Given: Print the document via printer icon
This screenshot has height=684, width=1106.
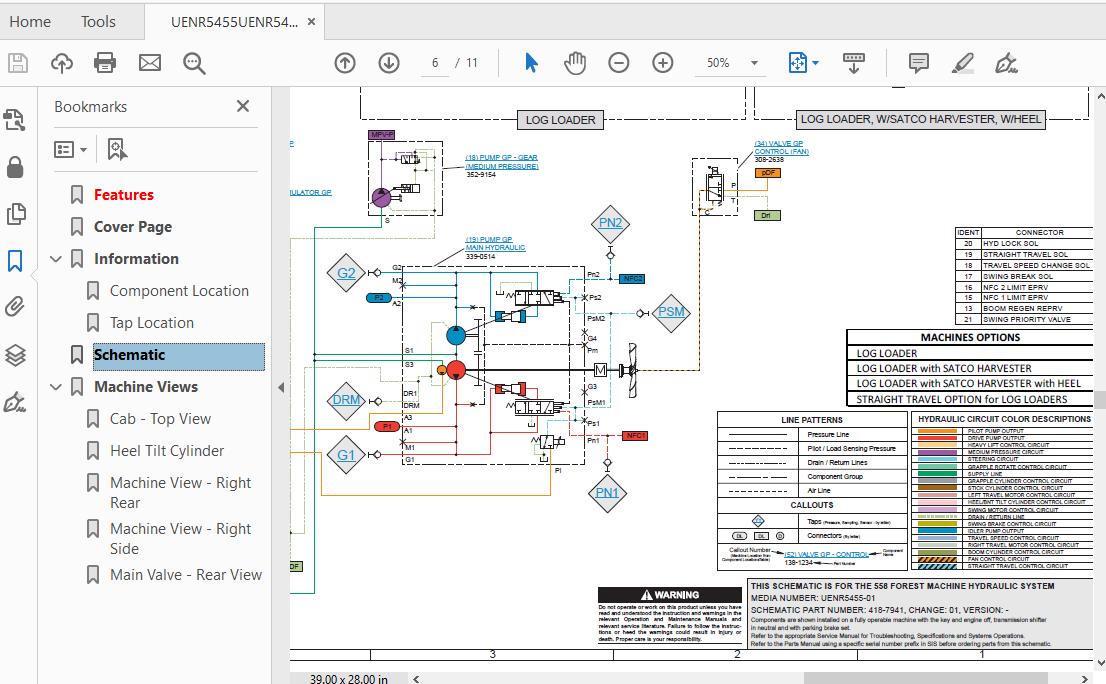Looking at the screenshot, I should coord(105,63).
